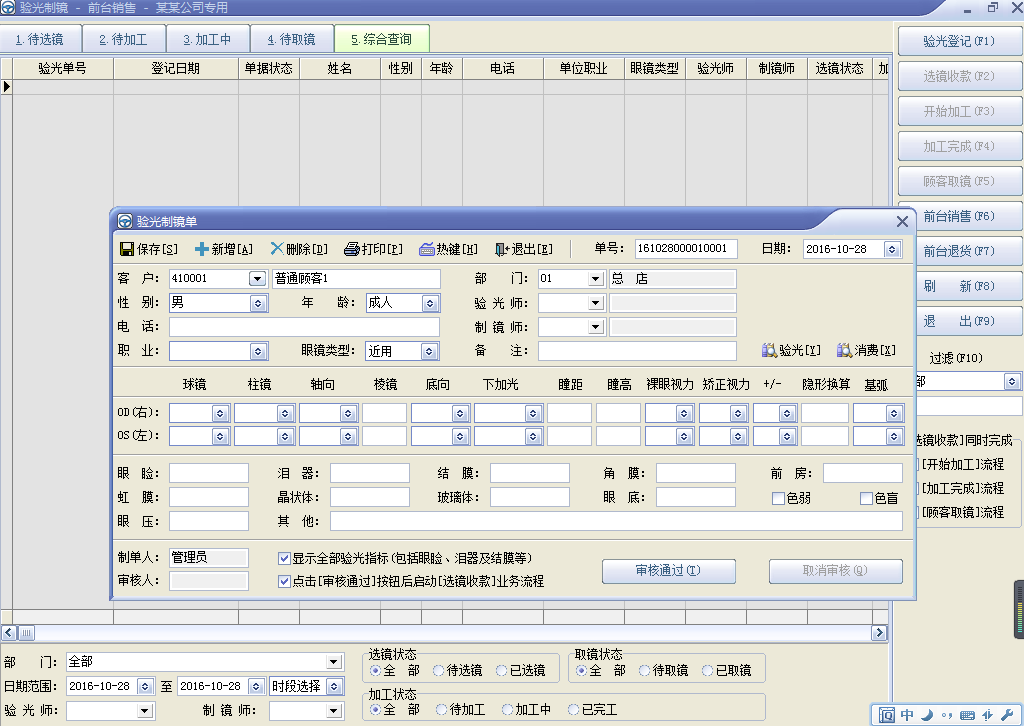Click the horizontal scrollbar right arrow
Image resolution: width=1024 pixels, height=726 pixels.
(x=879, y=633)
